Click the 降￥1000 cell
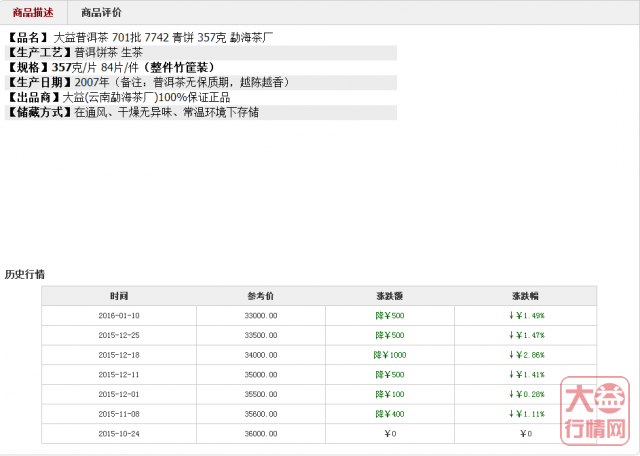 tap(390, 355)
